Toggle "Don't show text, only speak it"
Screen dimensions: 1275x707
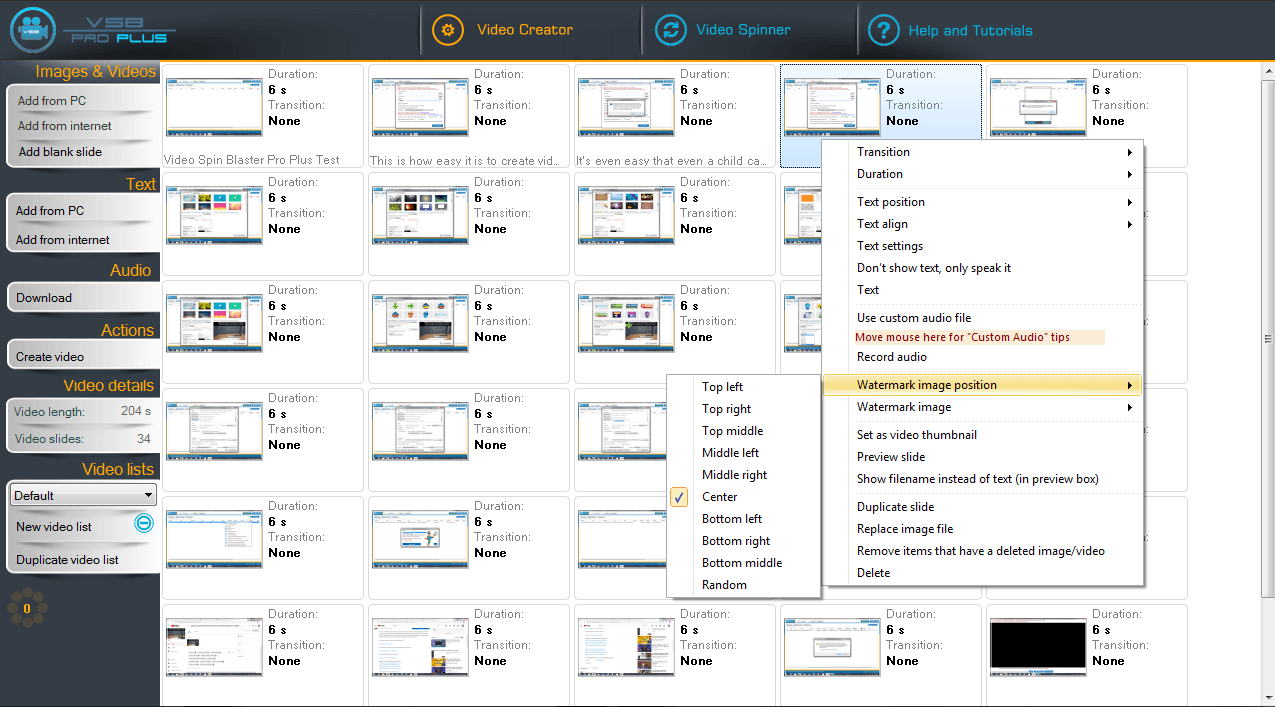pyautogui.click(x=981, y=268)
